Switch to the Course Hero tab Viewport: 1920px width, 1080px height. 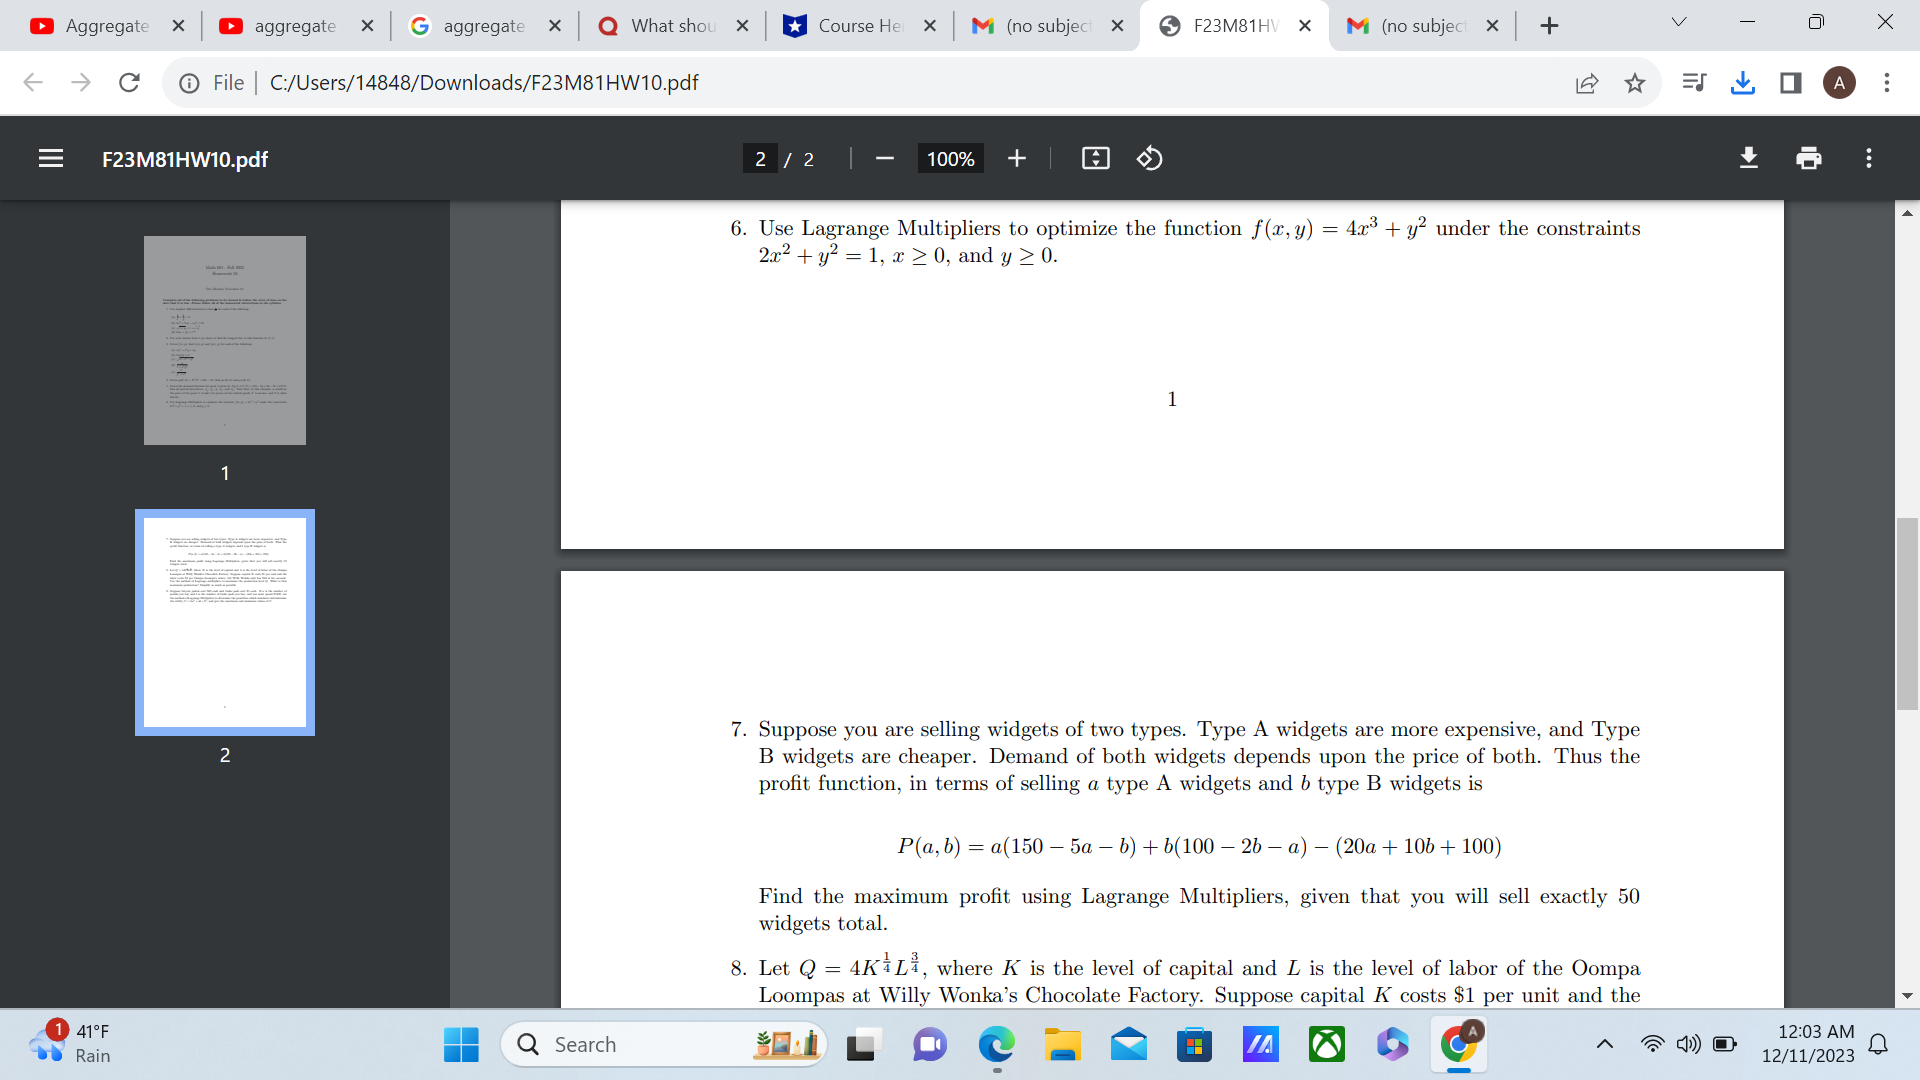tap(858, 26)
